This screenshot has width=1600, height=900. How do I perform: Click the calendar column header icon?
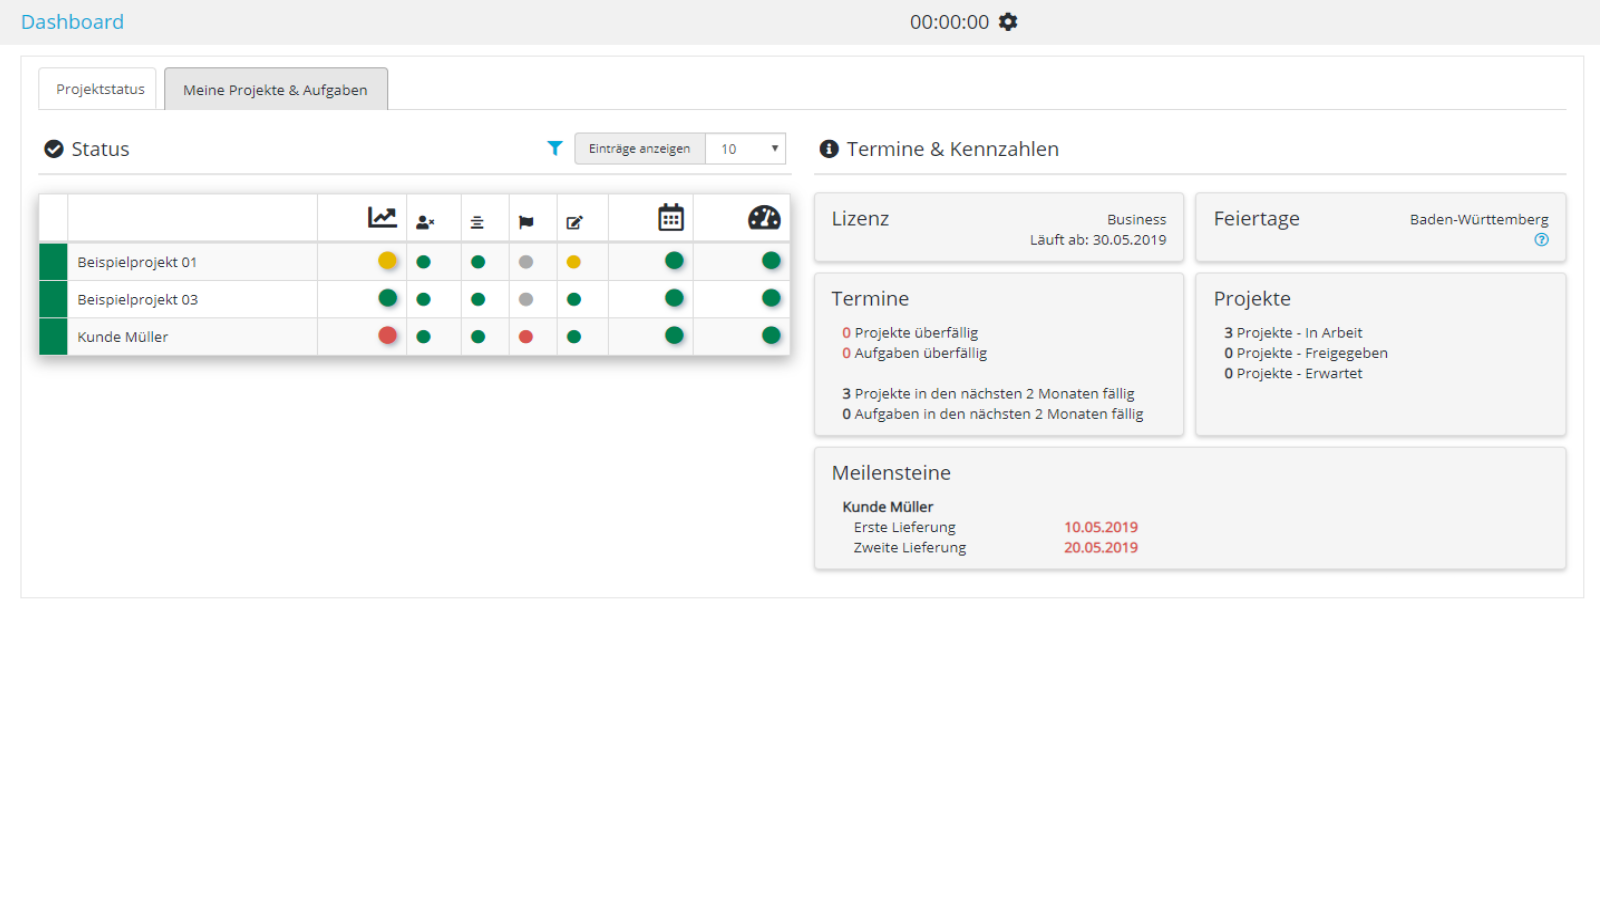coord(671,218)
